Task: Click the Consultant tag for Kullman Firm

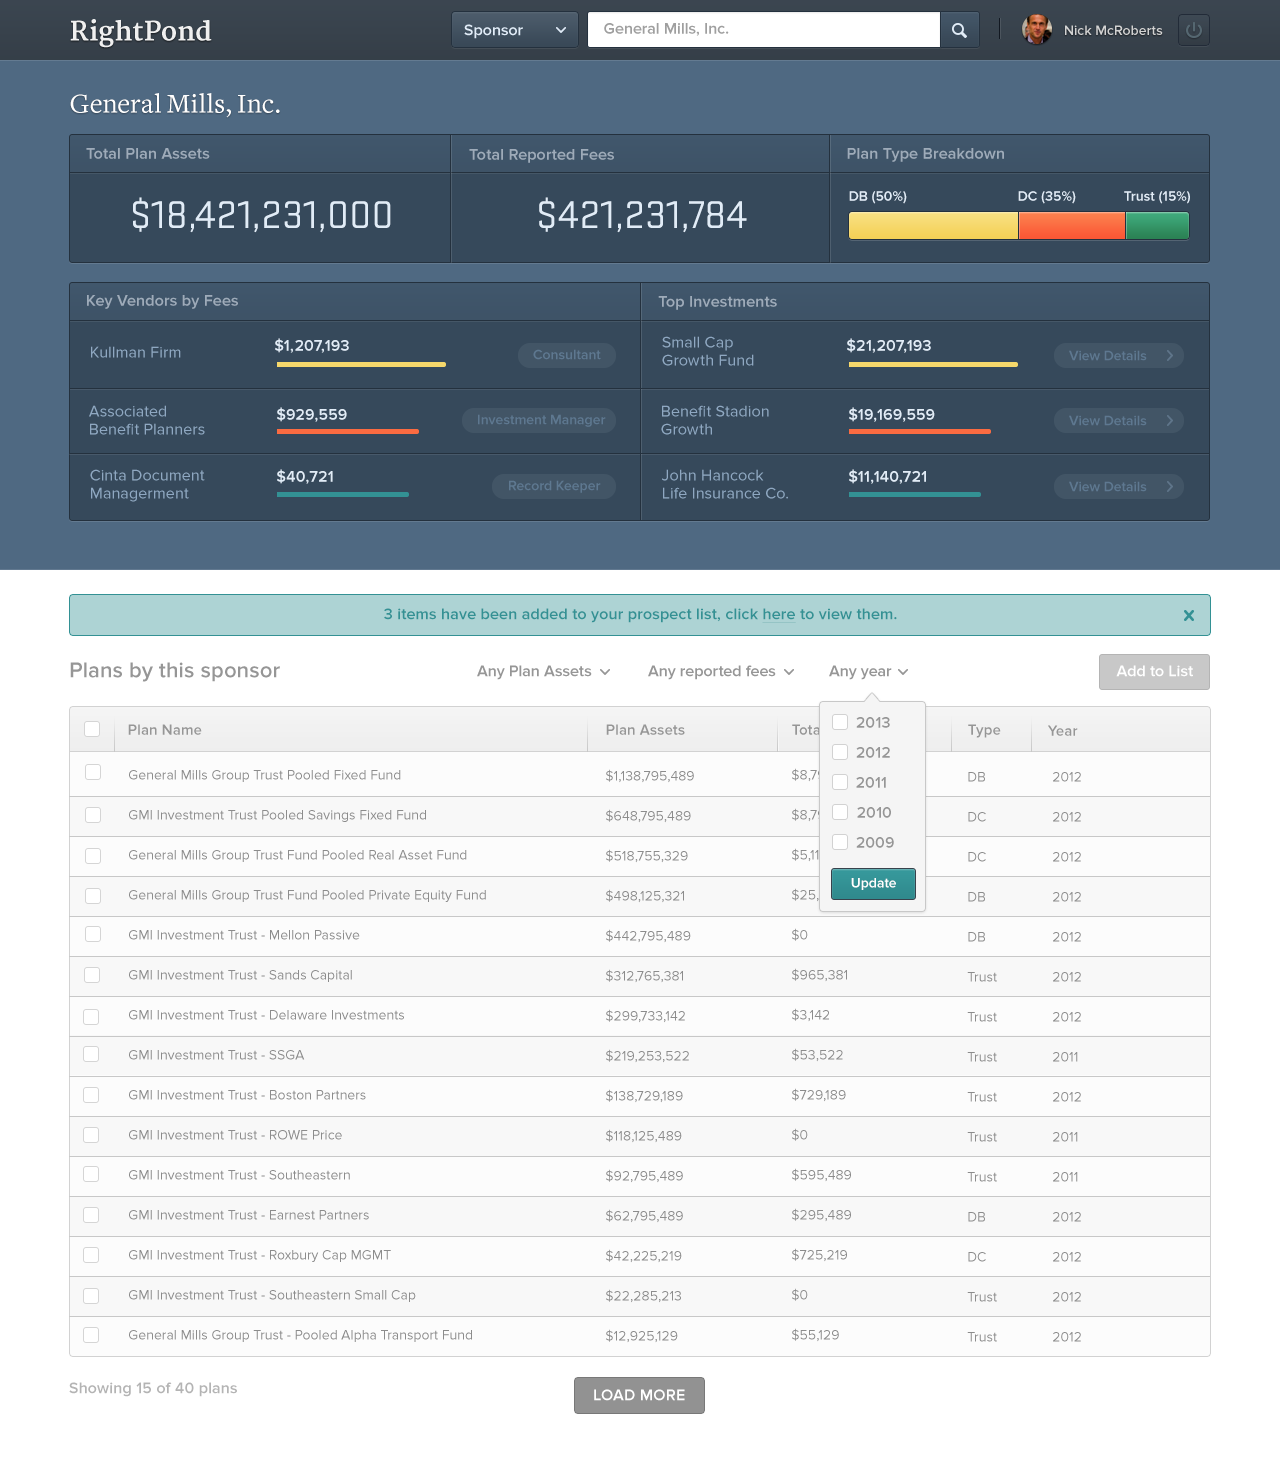Action: (566, 355)
